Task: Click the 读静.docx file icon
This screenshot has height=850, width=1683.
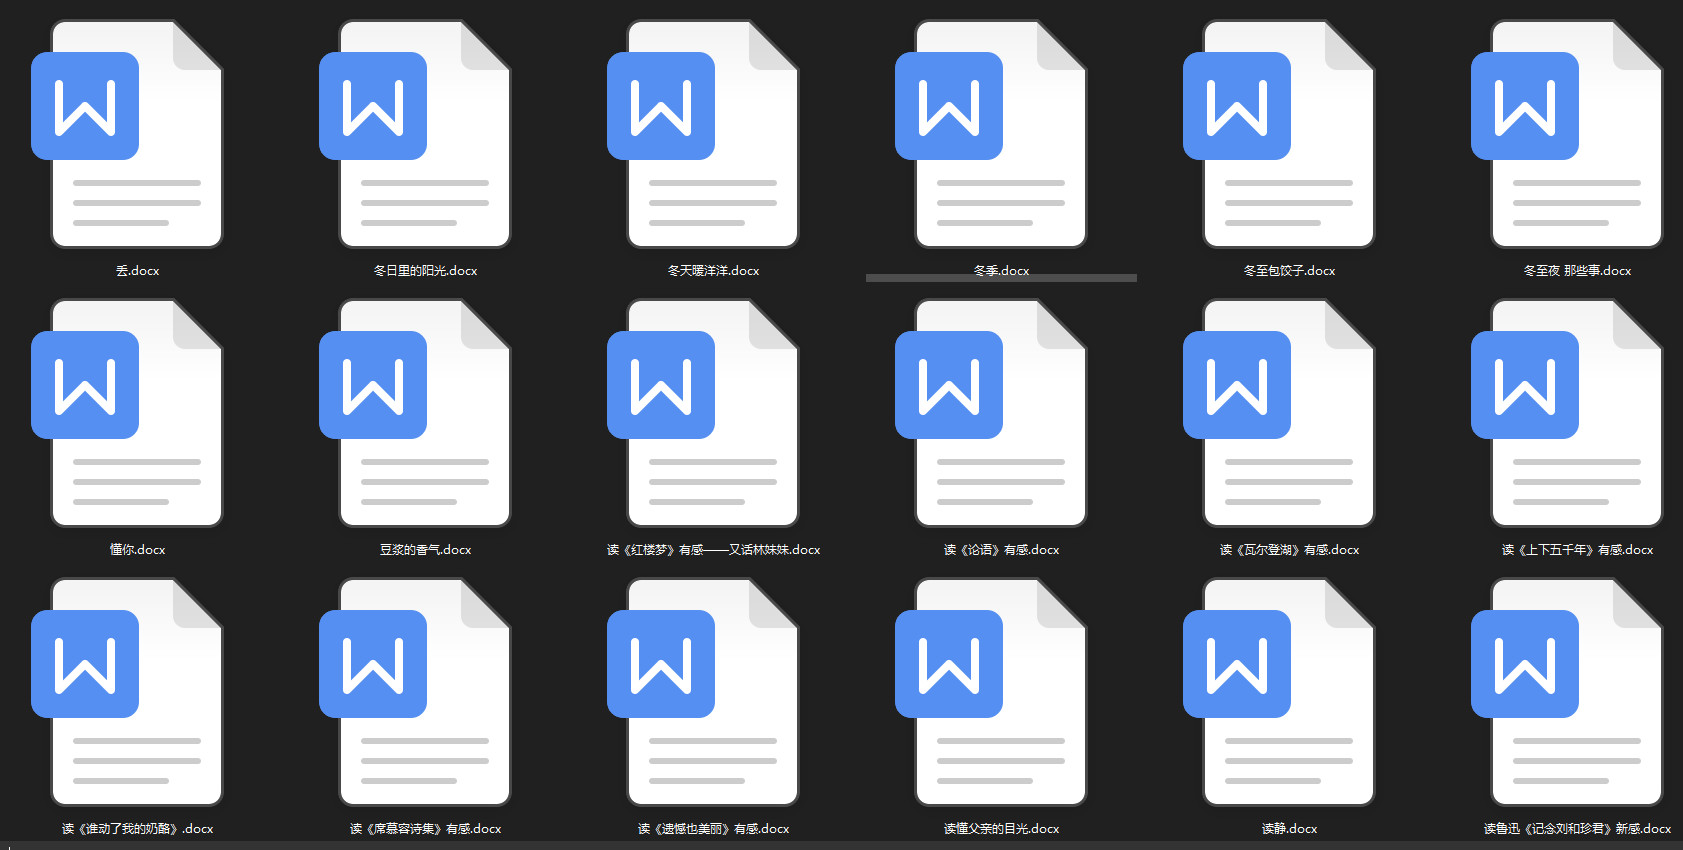Action: [x=1279, y=692]
